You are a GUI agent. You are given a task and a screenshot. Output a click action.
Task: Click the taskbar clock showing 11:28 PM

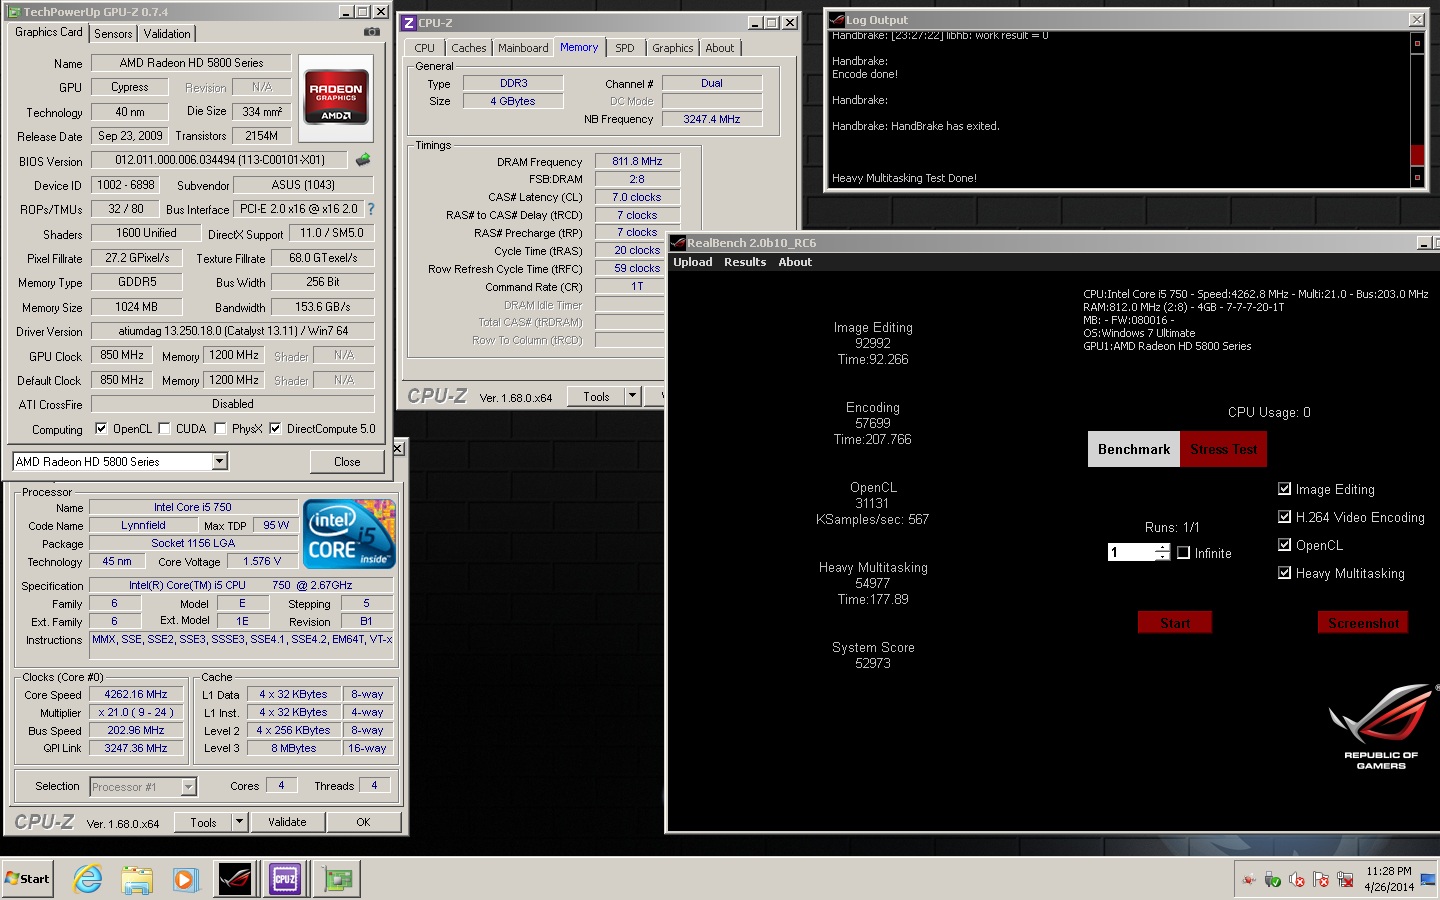pos(1389,879)
